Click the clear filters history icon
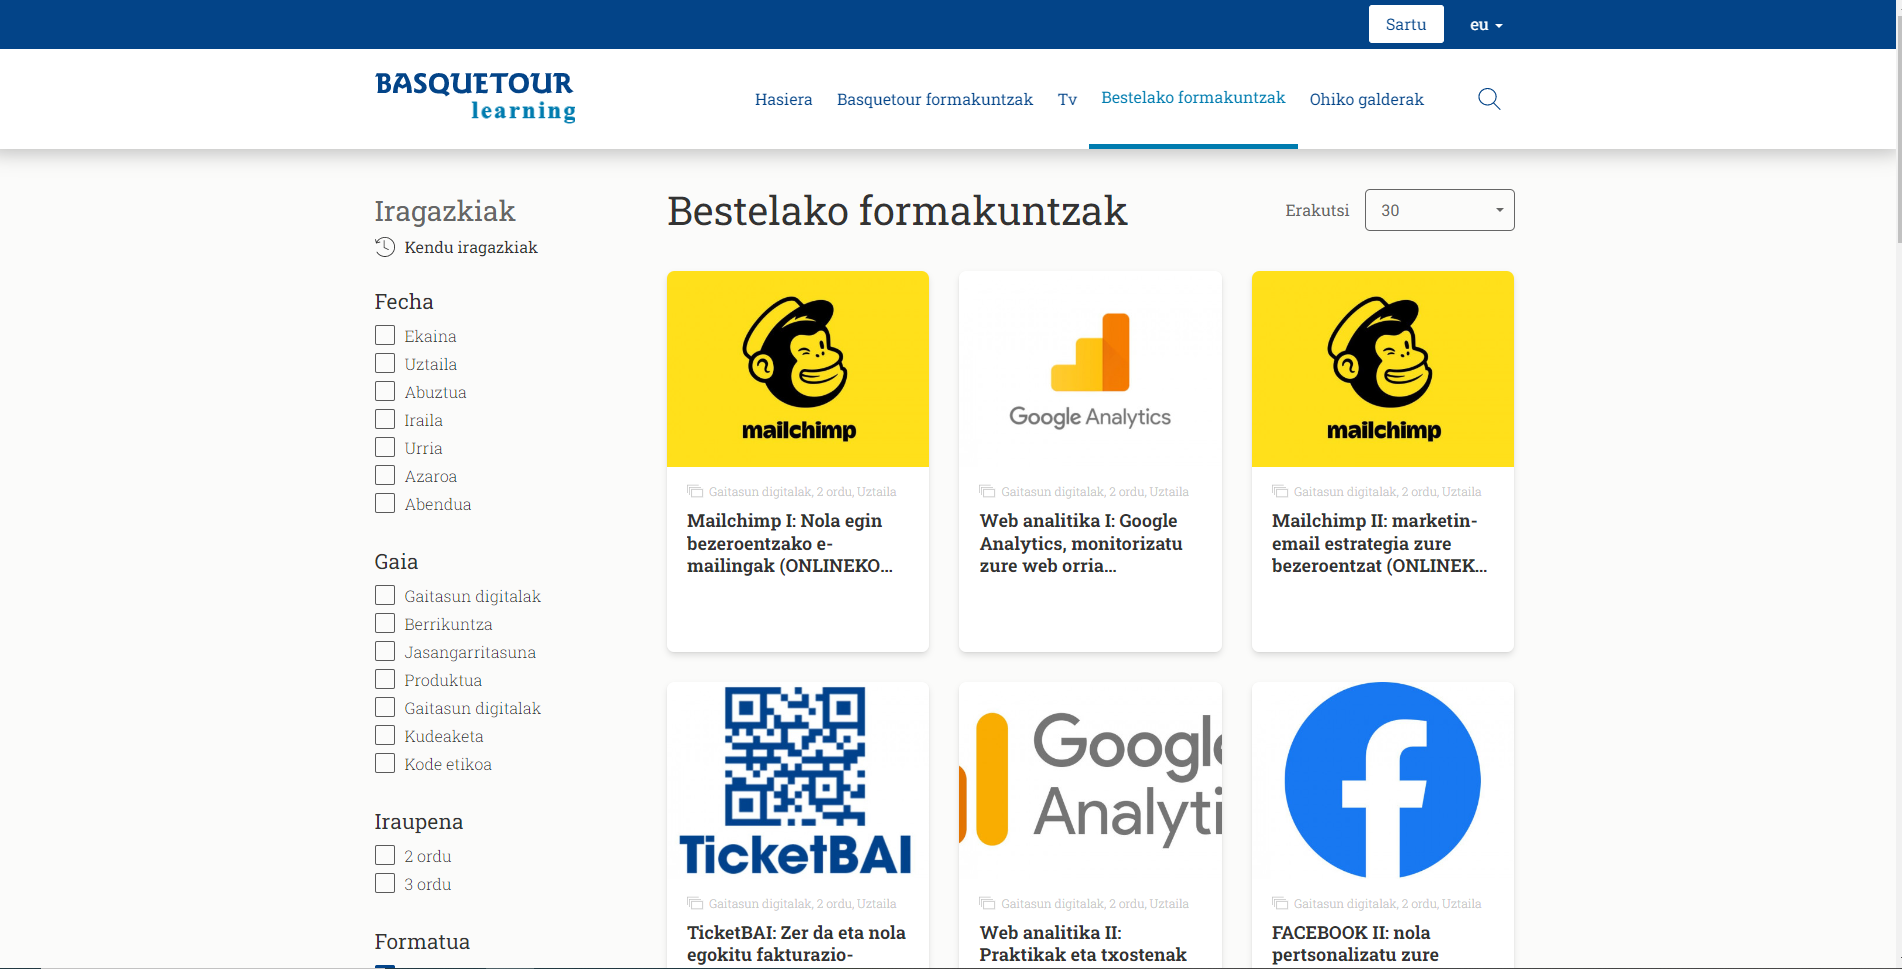Screen dimensions: 1902x969 pos(385,247)
